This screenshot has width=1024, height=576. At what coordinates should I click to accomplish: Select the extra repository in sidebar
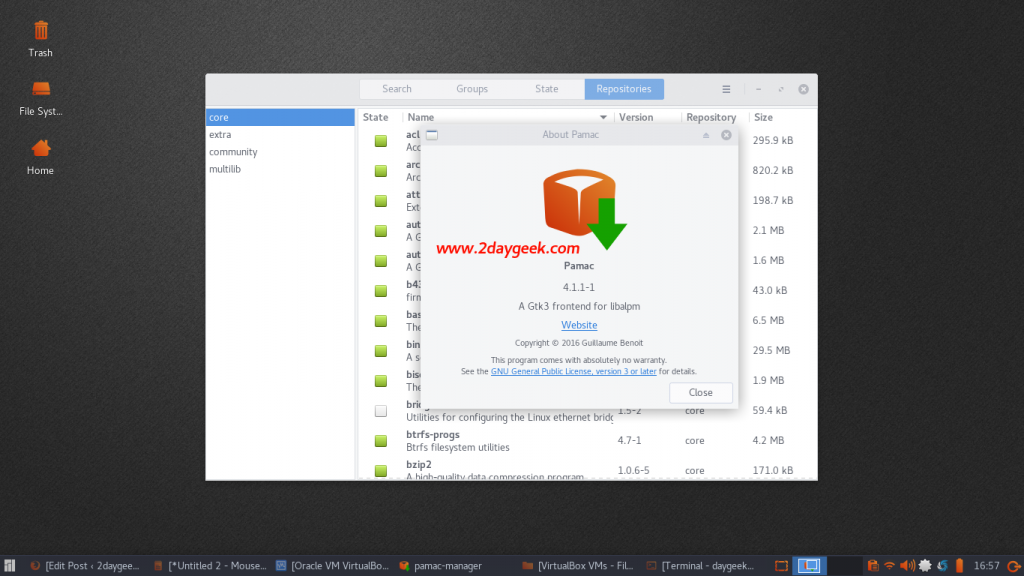[x=221, y=134]
